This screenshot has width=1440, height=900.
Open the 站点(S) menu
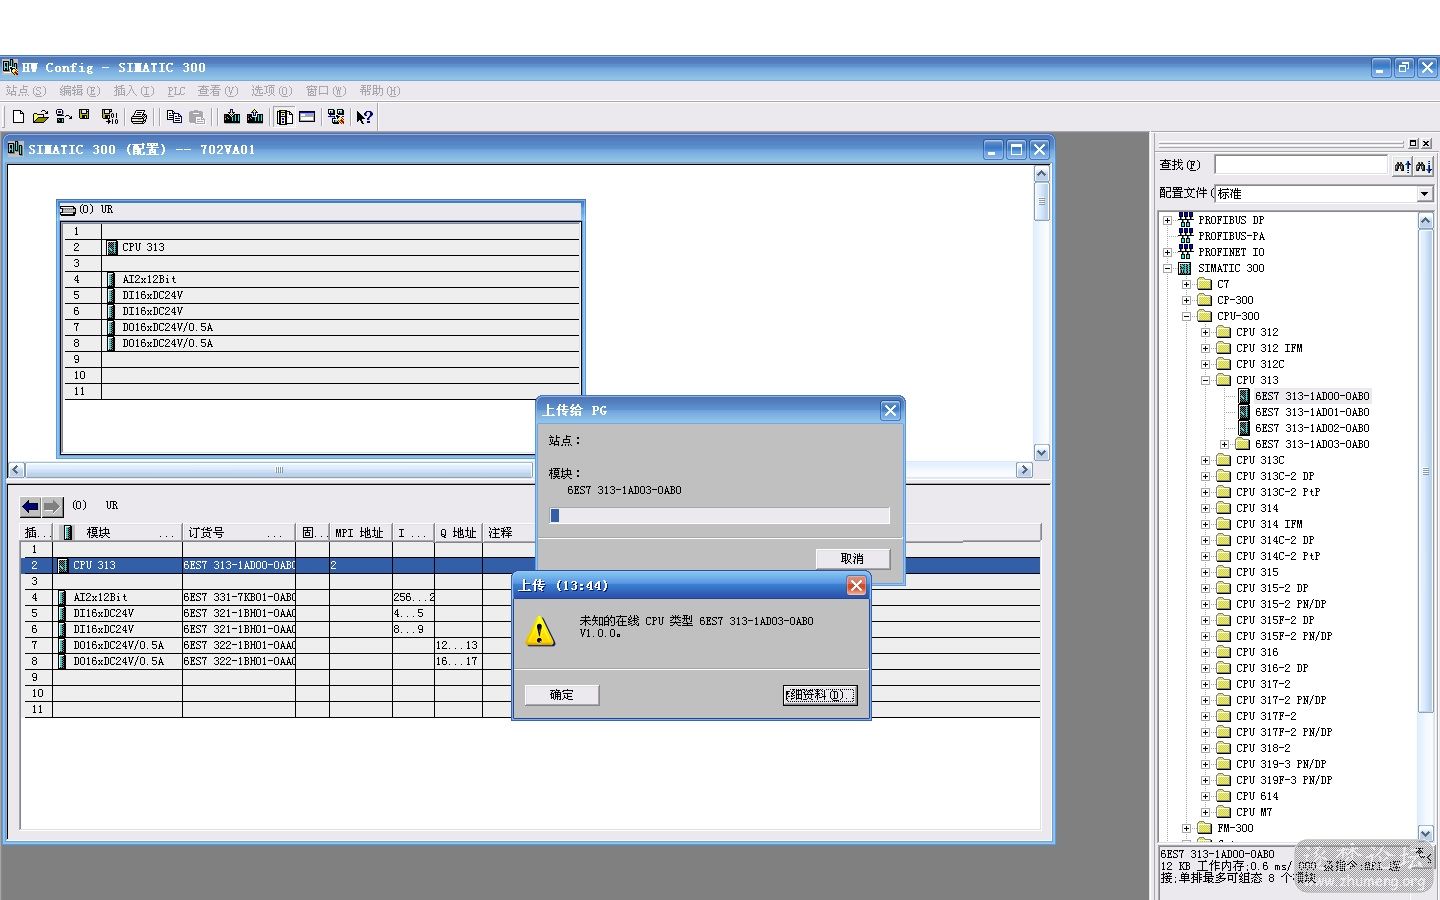(x=26, y=91)
